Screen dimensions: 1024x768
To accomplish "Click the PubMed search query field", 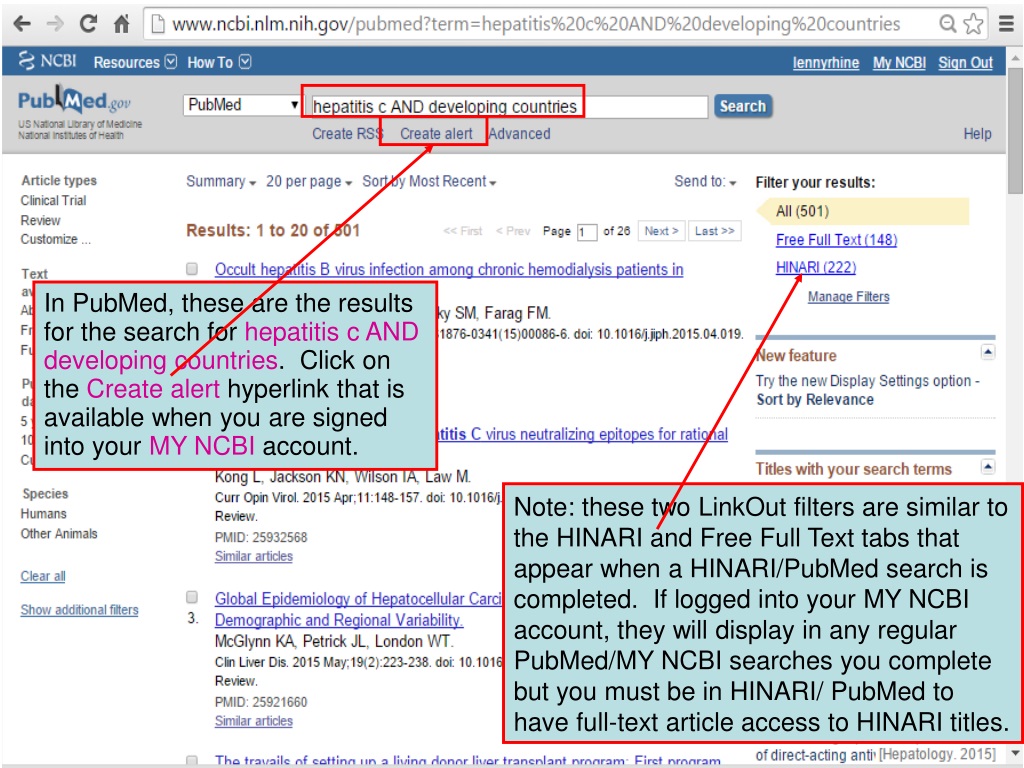I will click(x=509, y=106).
